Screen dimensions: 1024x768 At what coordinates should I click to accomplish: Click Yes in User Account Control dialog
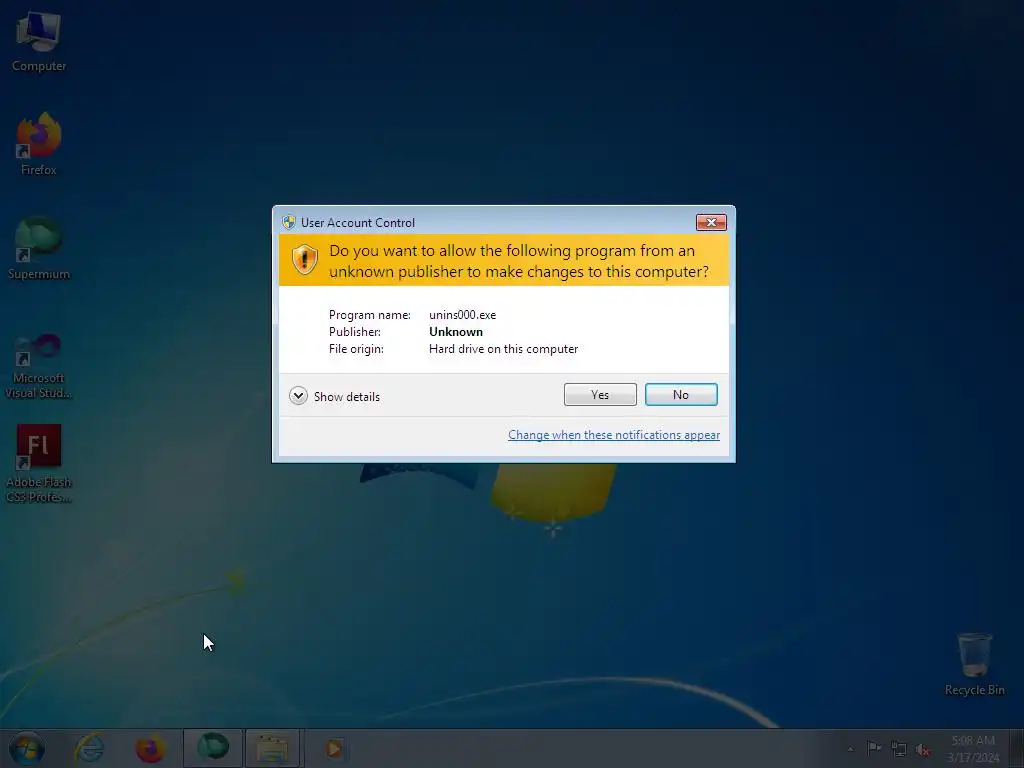pos(600,394)
